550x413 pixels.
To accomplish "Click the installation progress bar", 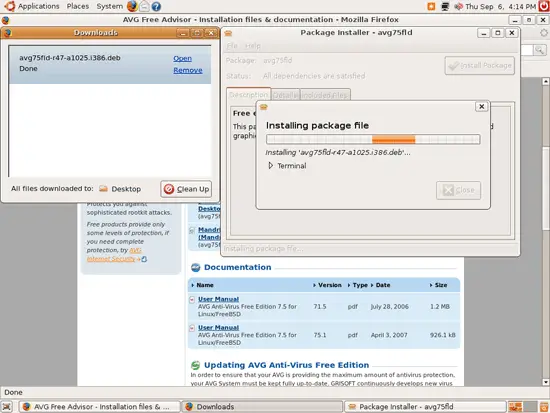I will pyautogui.click(x=373, y=139).
